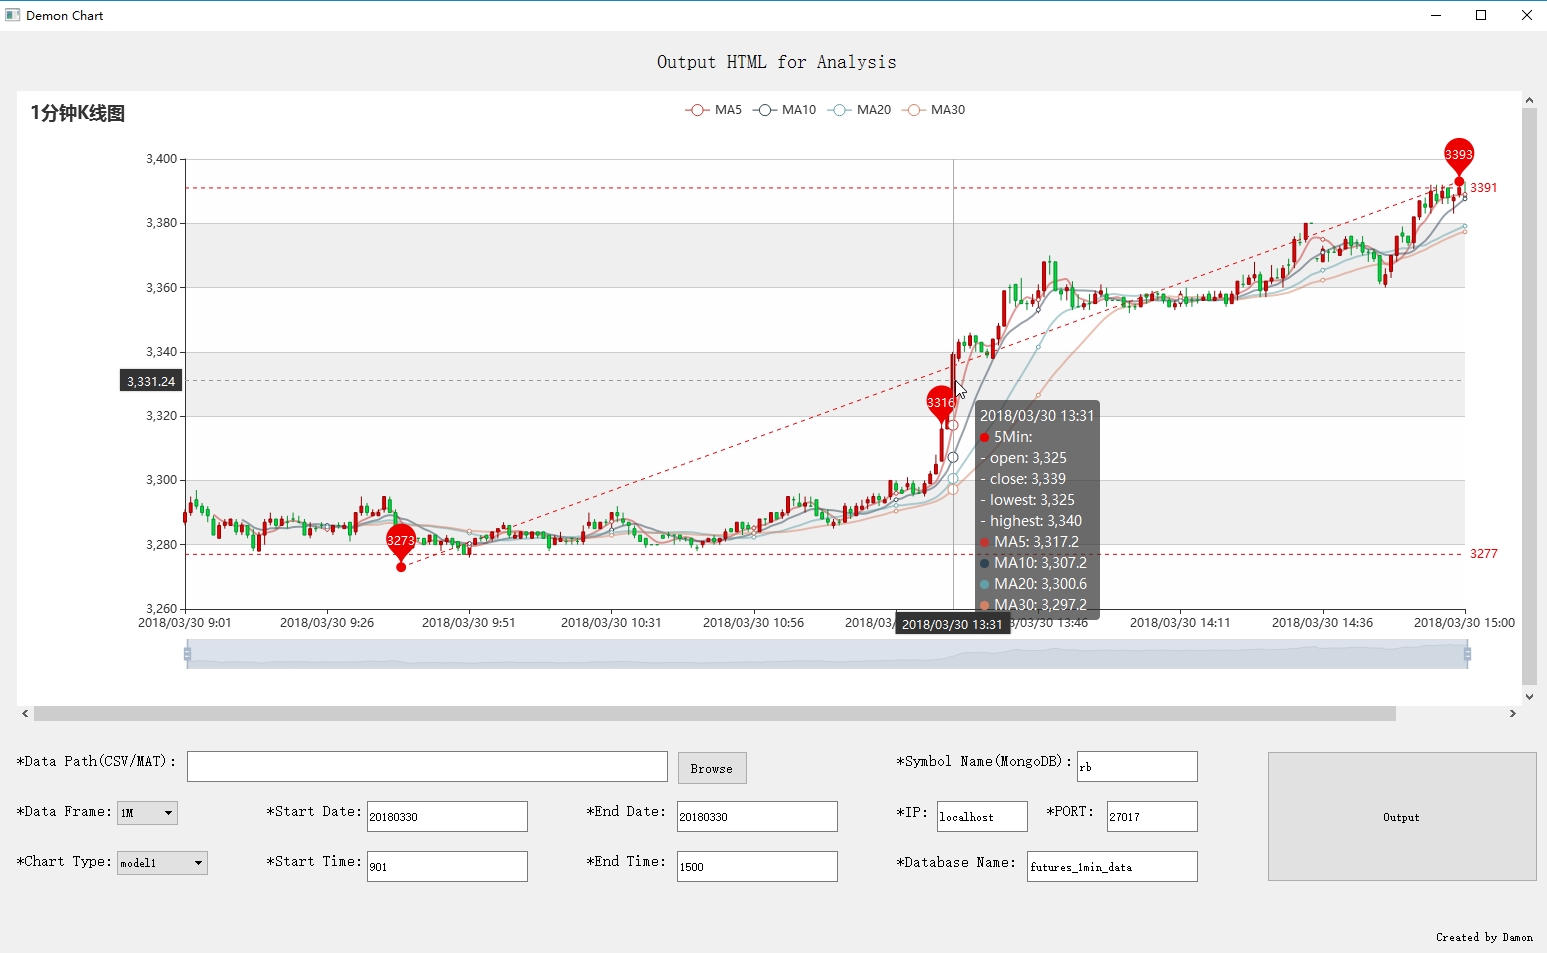Click the vertical scrollbar up arrow

[1529, 100]
